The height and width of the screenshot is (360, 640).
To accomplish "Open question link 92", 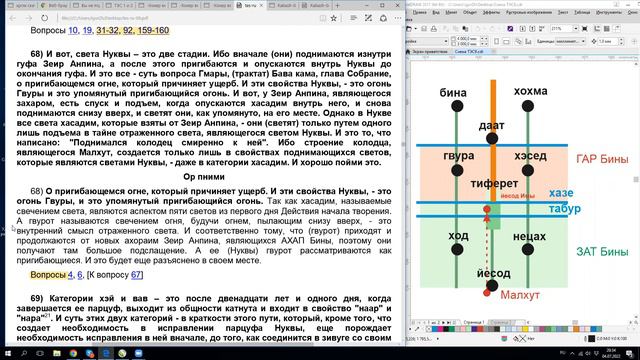I will pos(128,31).
